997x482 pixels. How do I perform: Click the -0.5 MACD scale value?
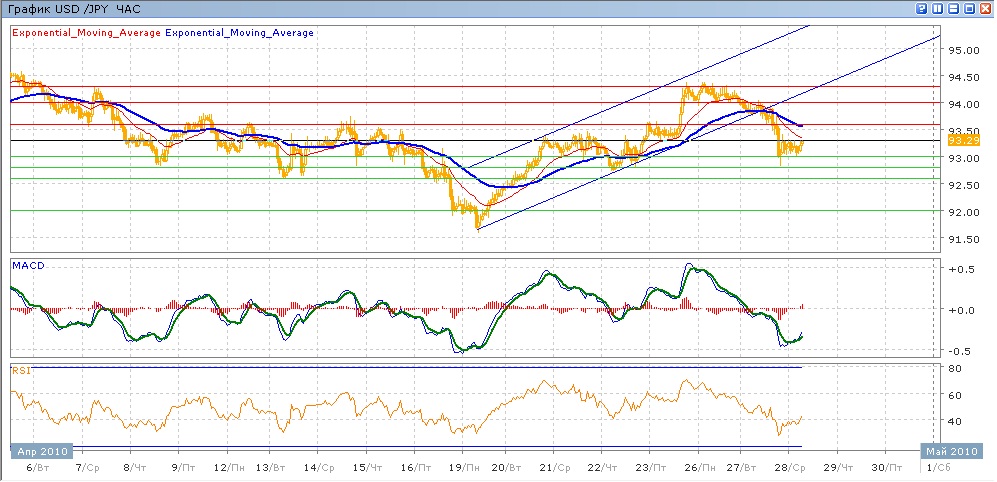point(958,351)
